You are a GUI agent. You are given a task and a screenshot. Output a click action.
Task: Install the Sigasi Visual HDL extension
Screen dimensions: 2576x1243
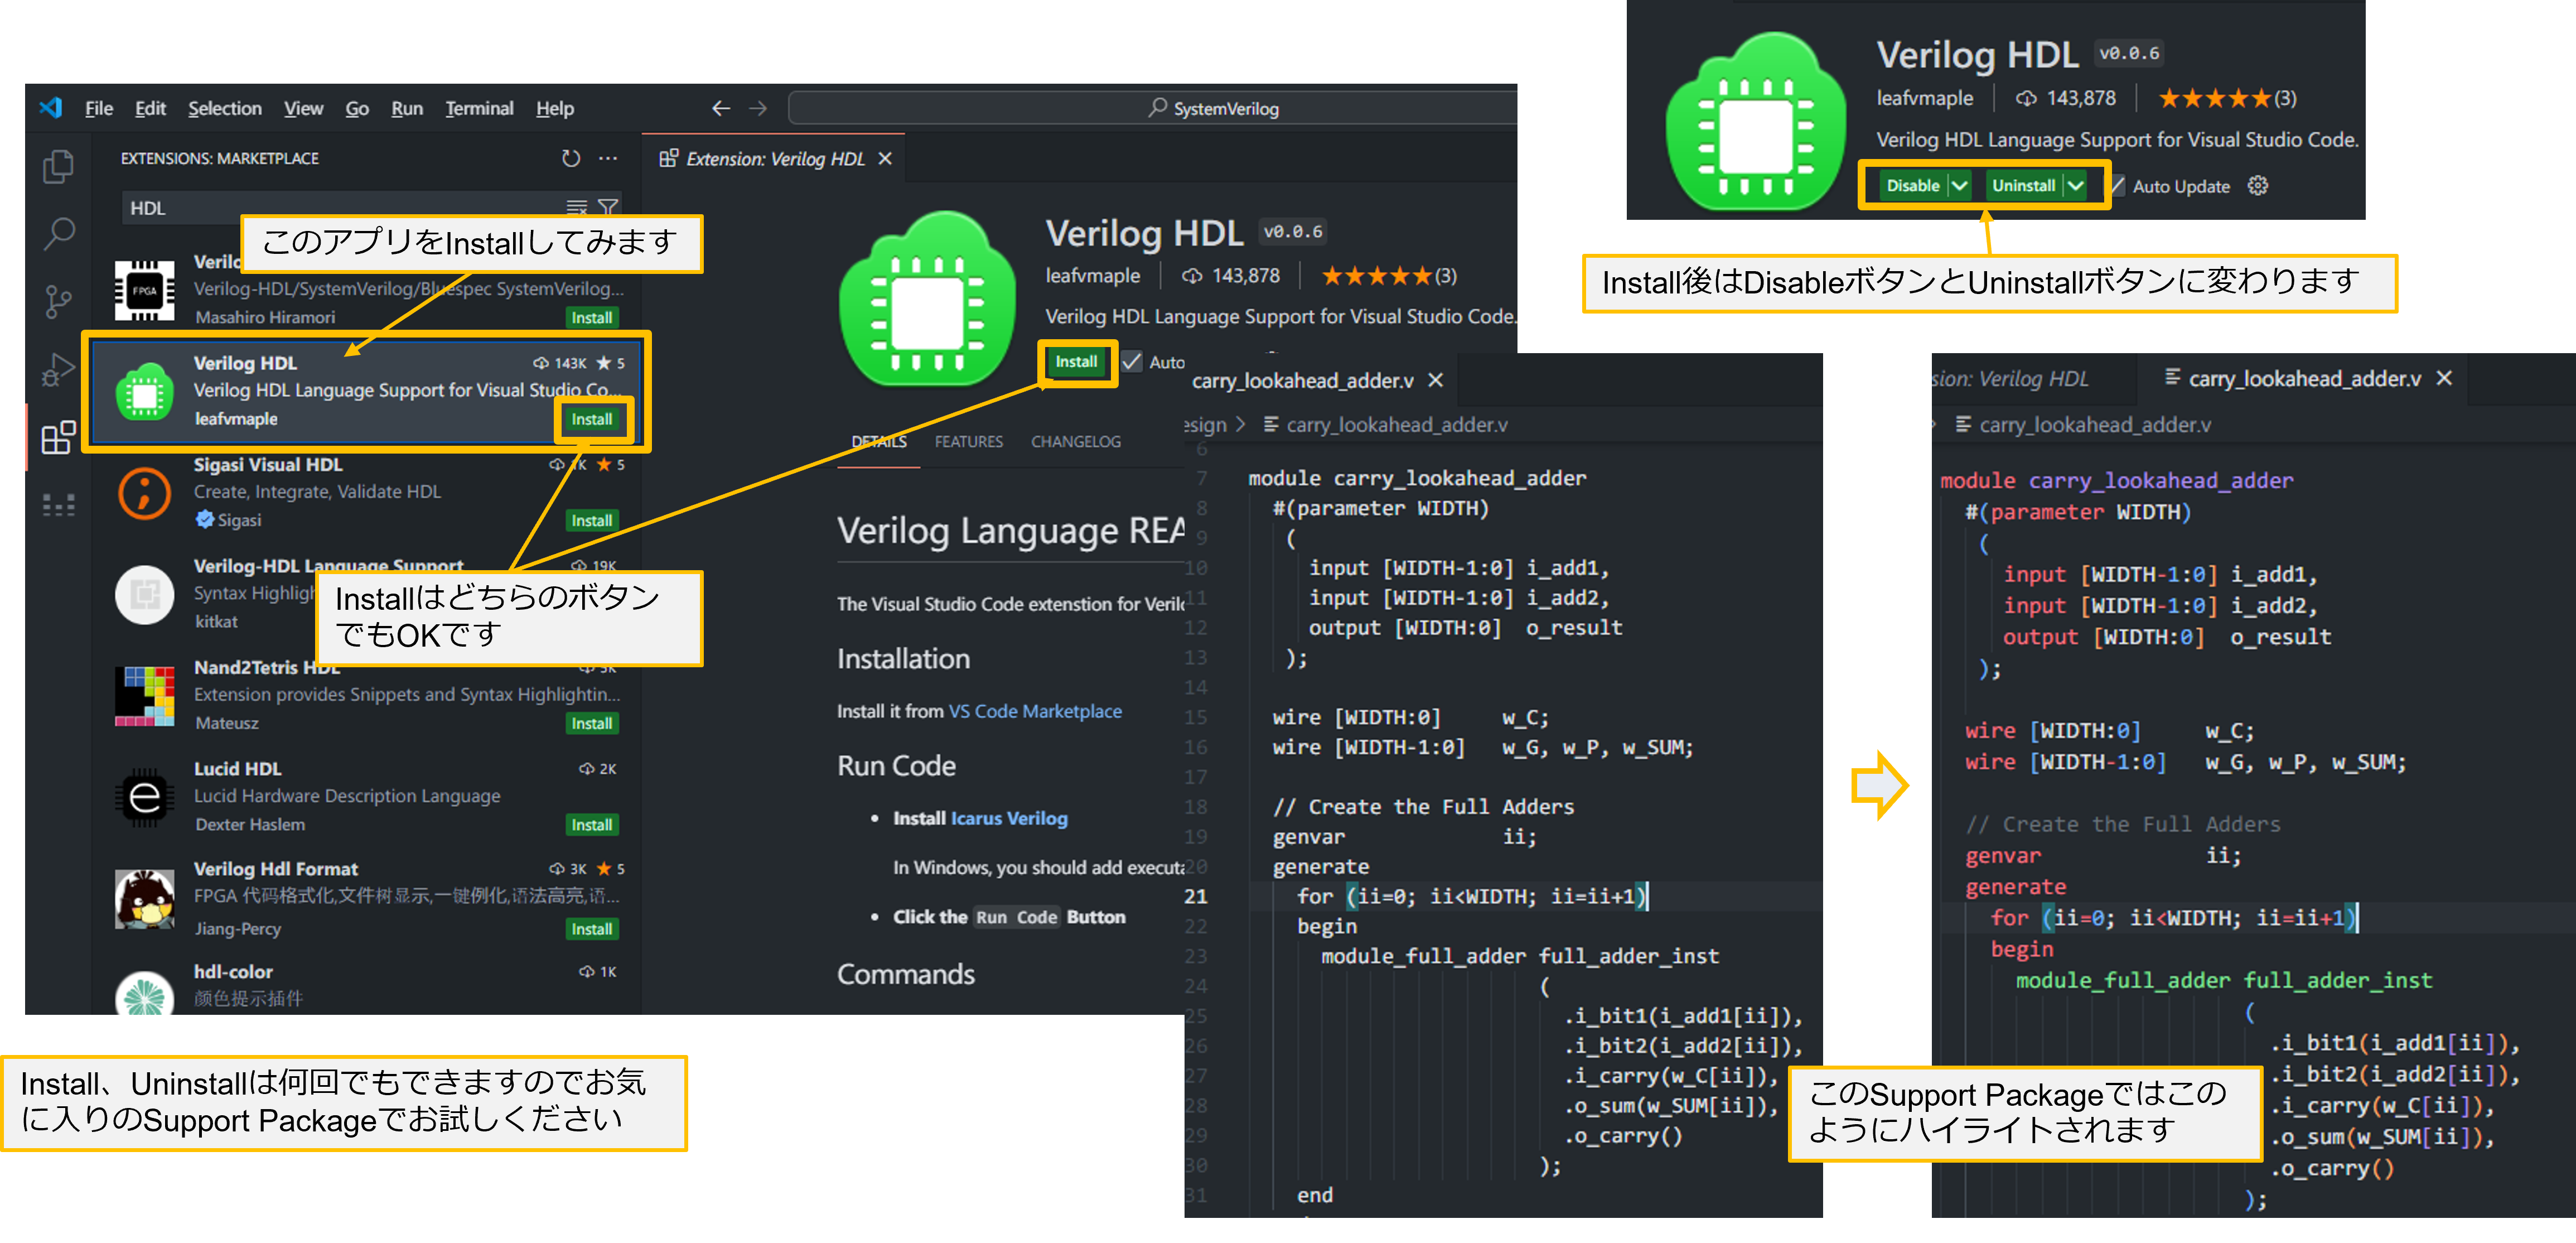[592, 521]
